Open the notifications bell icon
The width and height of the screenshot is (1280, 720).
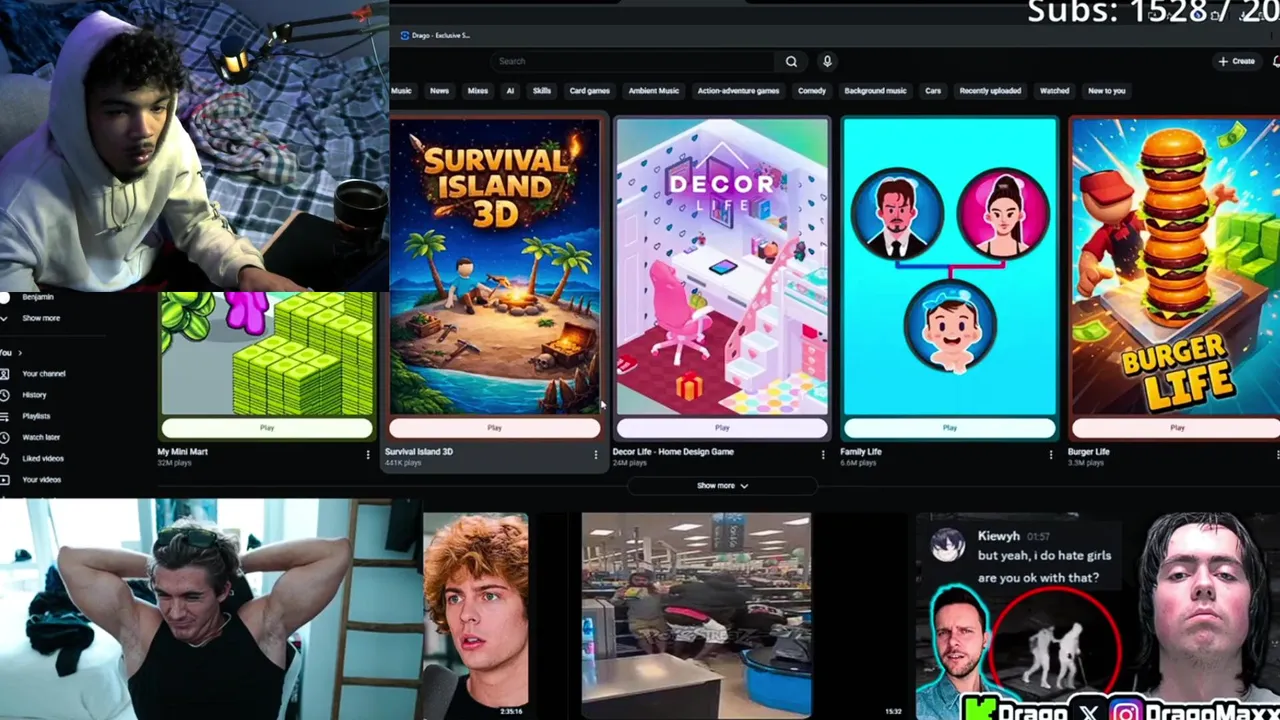(1276, 61)
